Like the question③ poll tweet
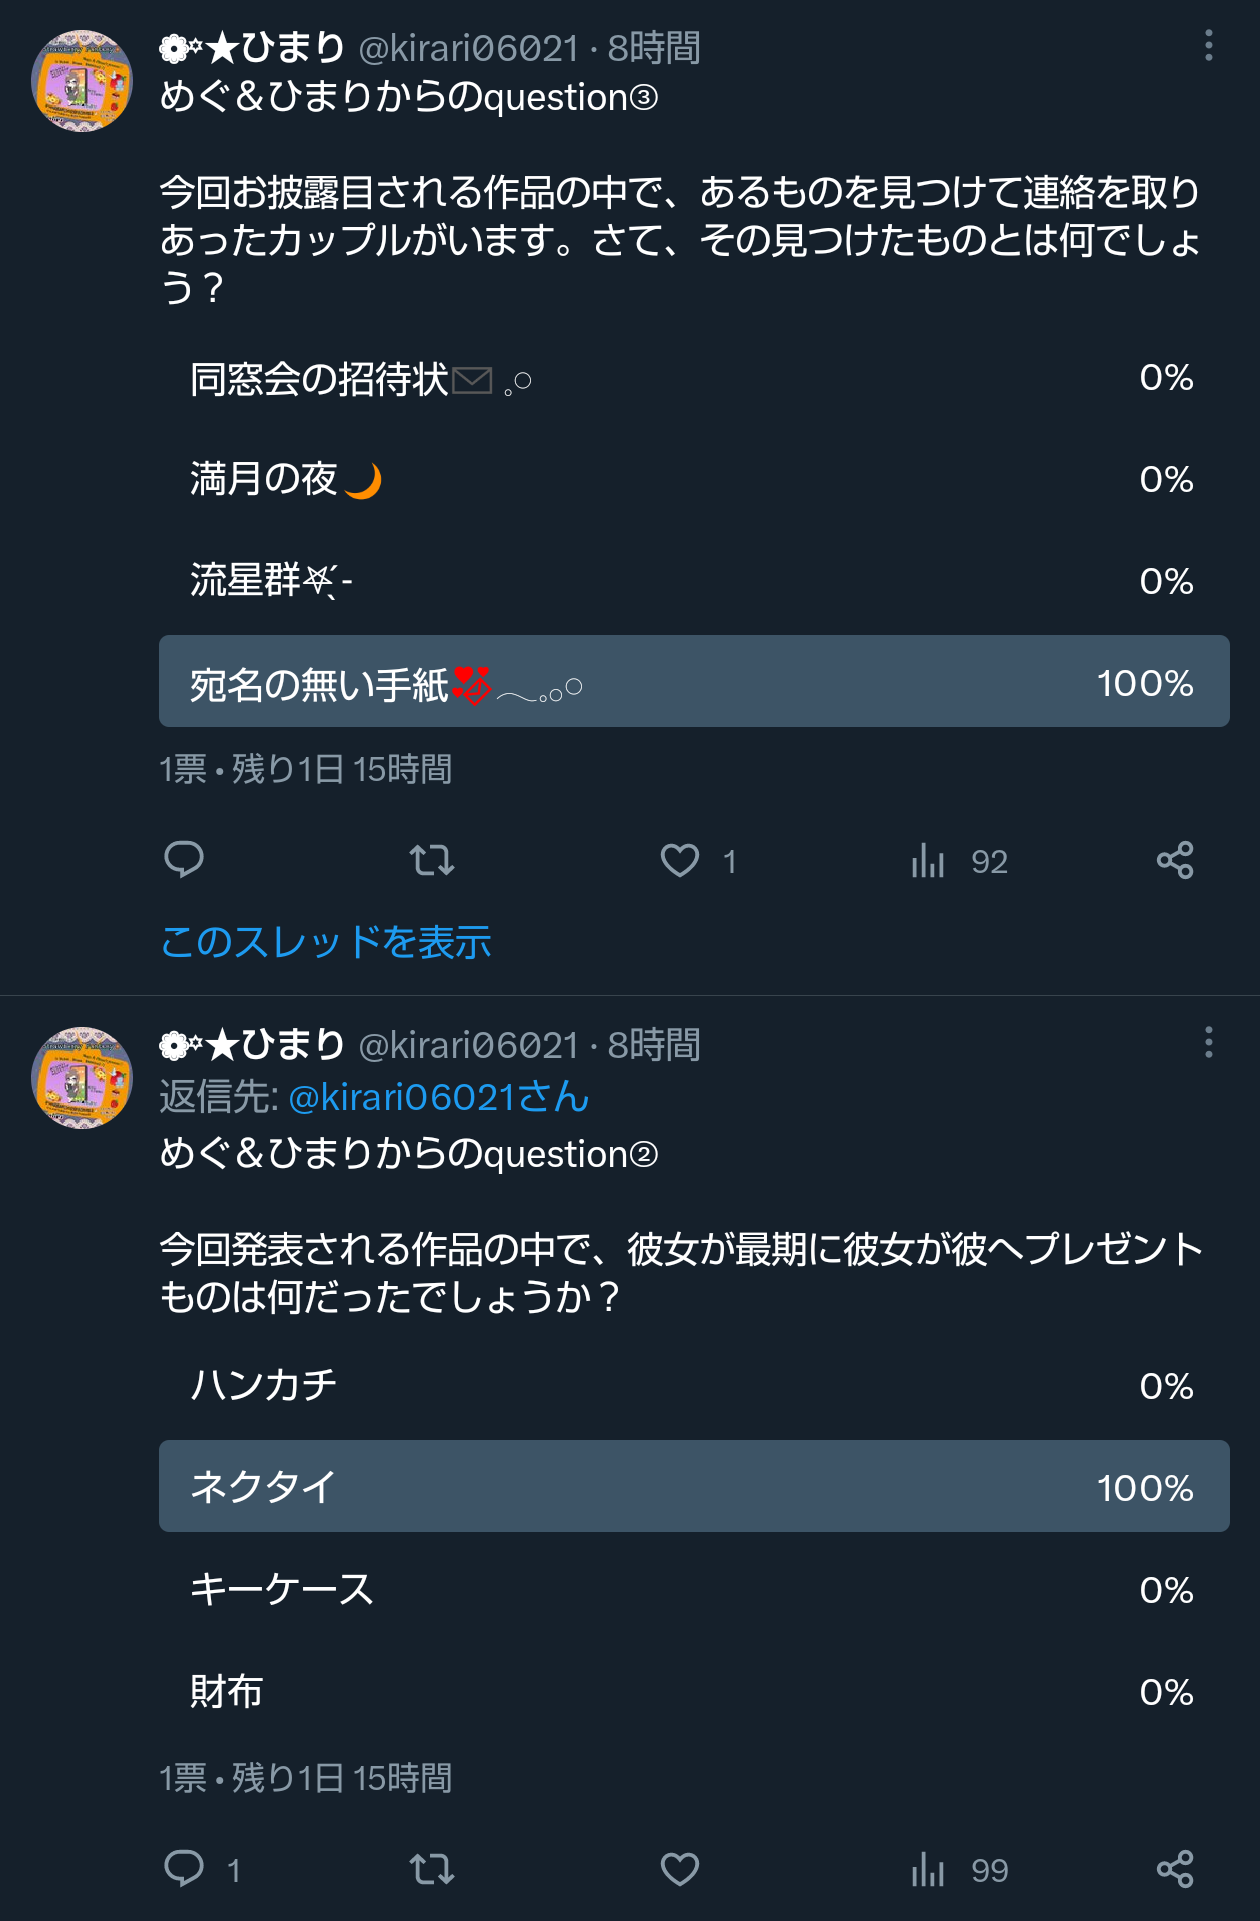The width and height of the screenshot is (1260, 1921). [680, 860]
